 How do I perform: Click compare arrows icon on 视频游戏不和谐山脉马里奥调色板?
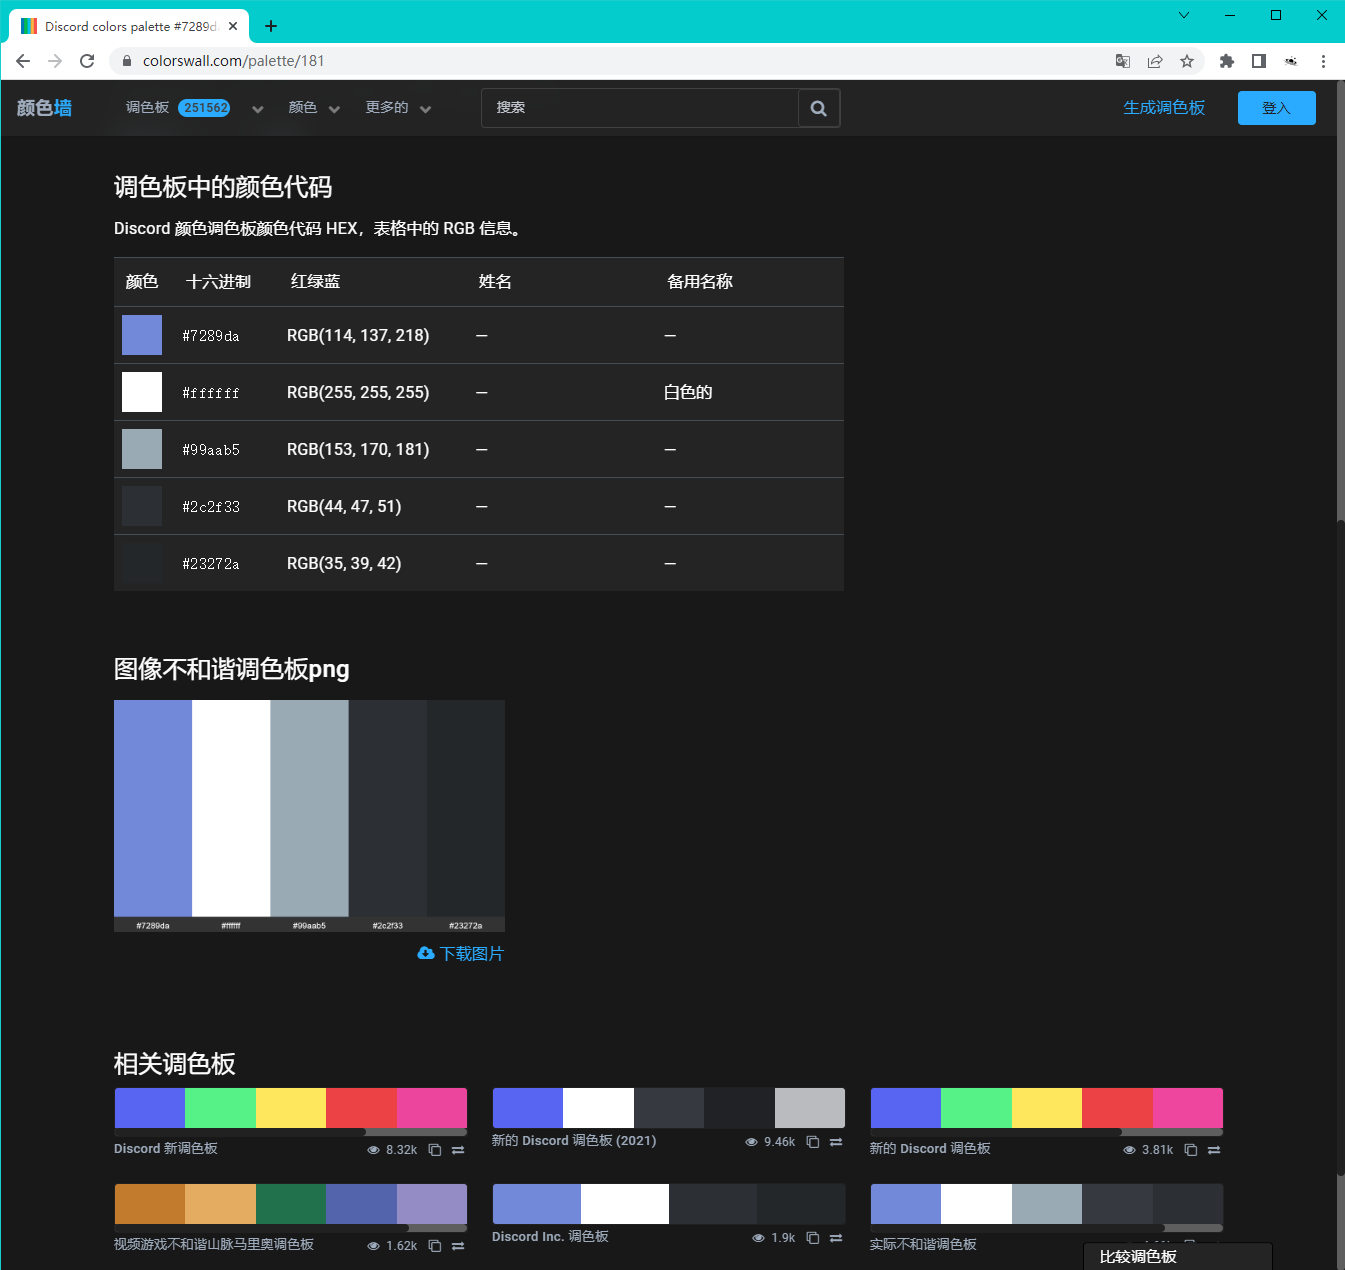click(458, 1246)
